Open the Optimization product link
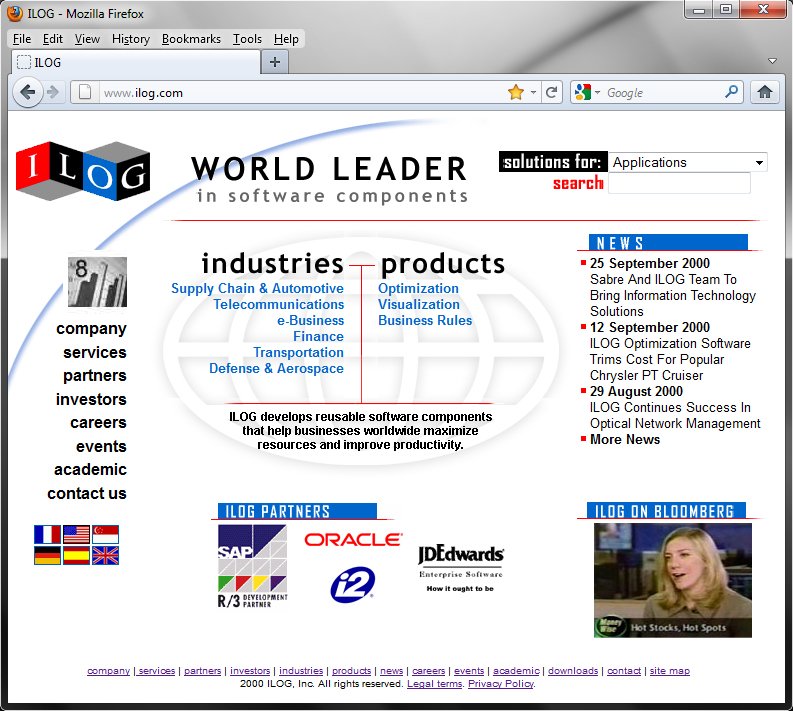The height and width of the screenshot is (711, 793). (418, 288)
